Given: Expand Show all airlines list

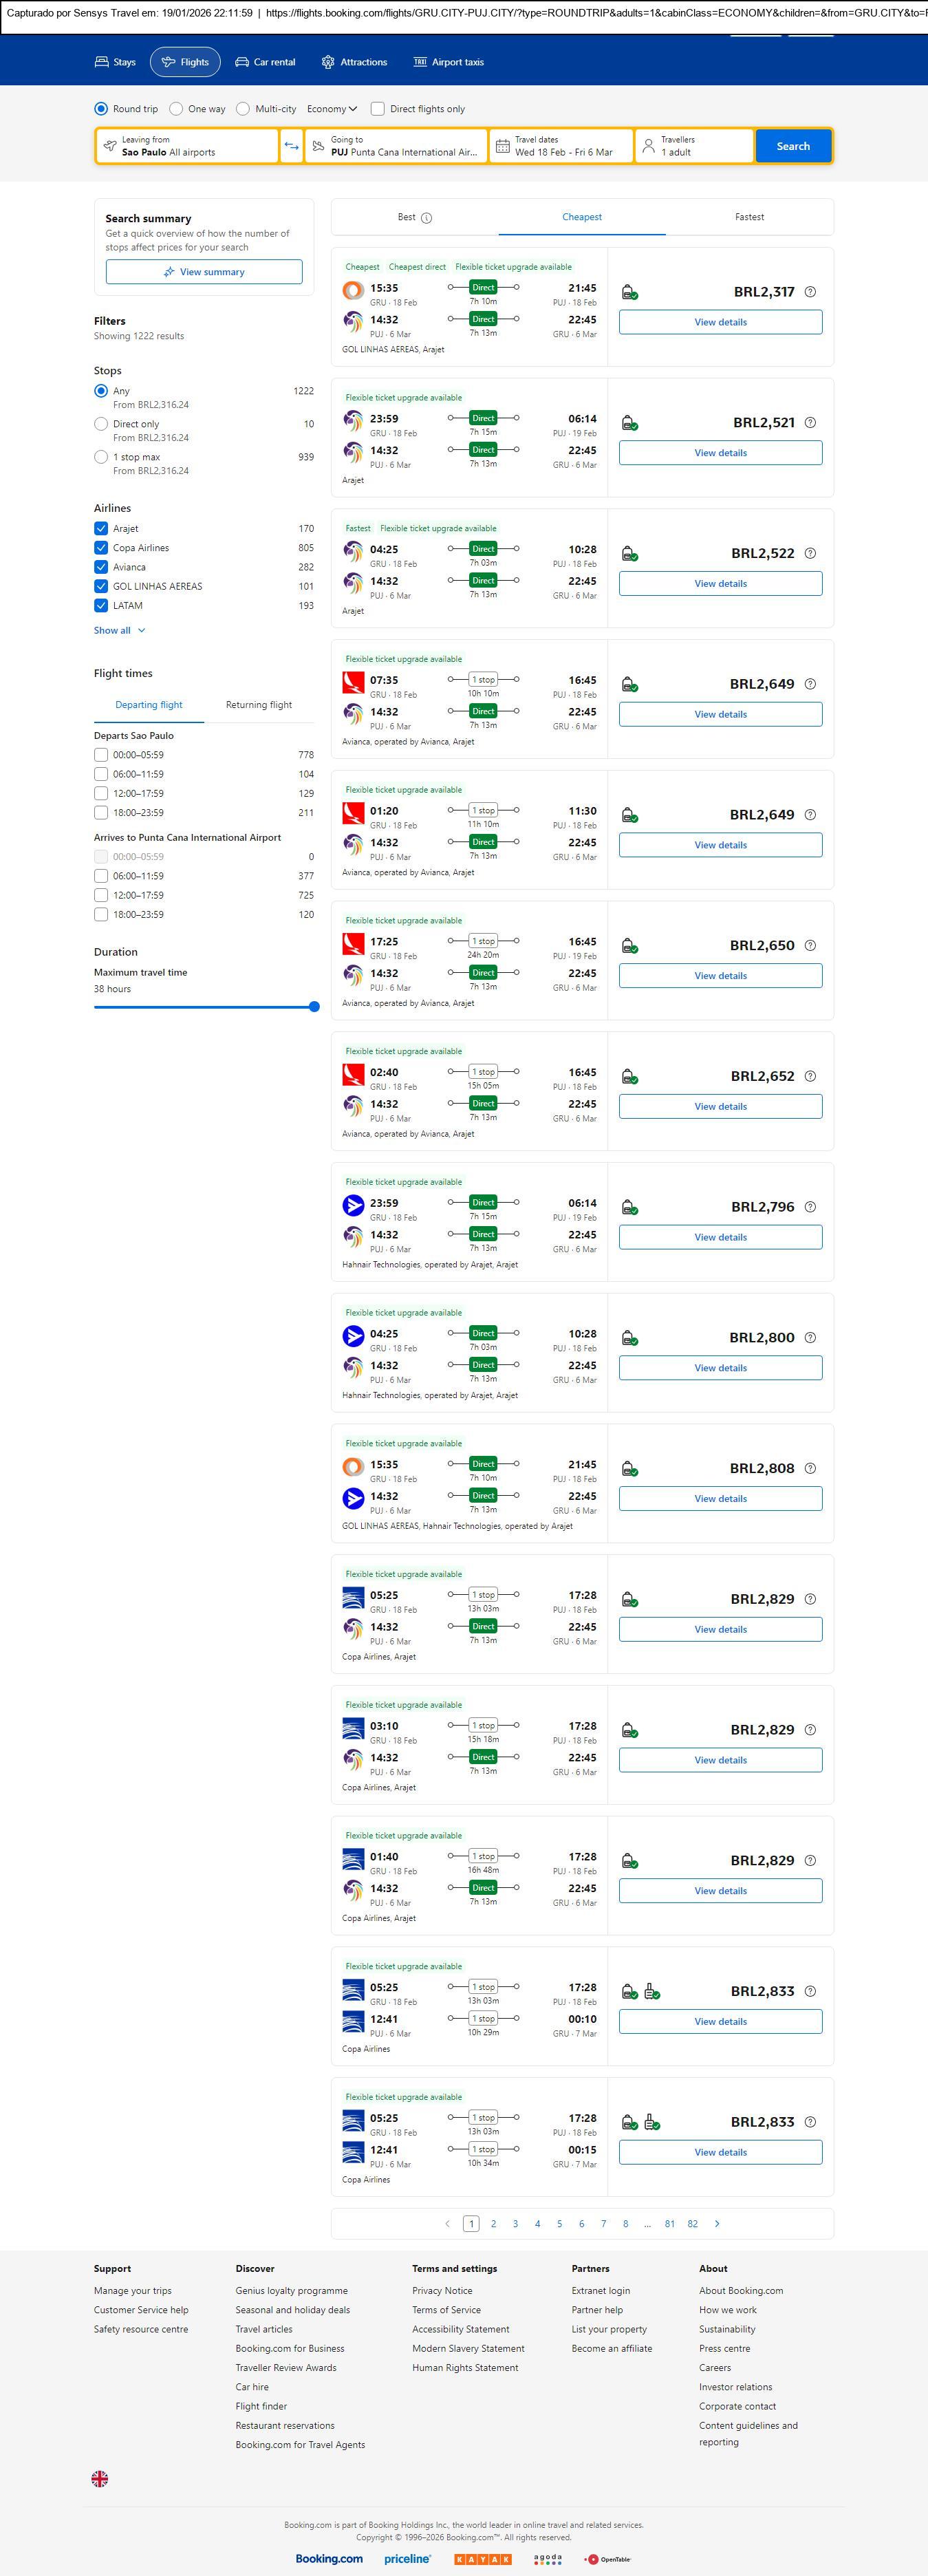Looking at the screenshot, I should click(x=119, y=631).
